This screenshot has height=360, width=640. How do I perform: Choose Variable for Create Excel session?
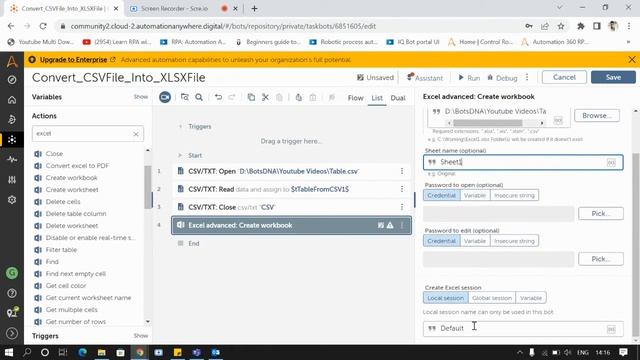(x=531, y=298)
